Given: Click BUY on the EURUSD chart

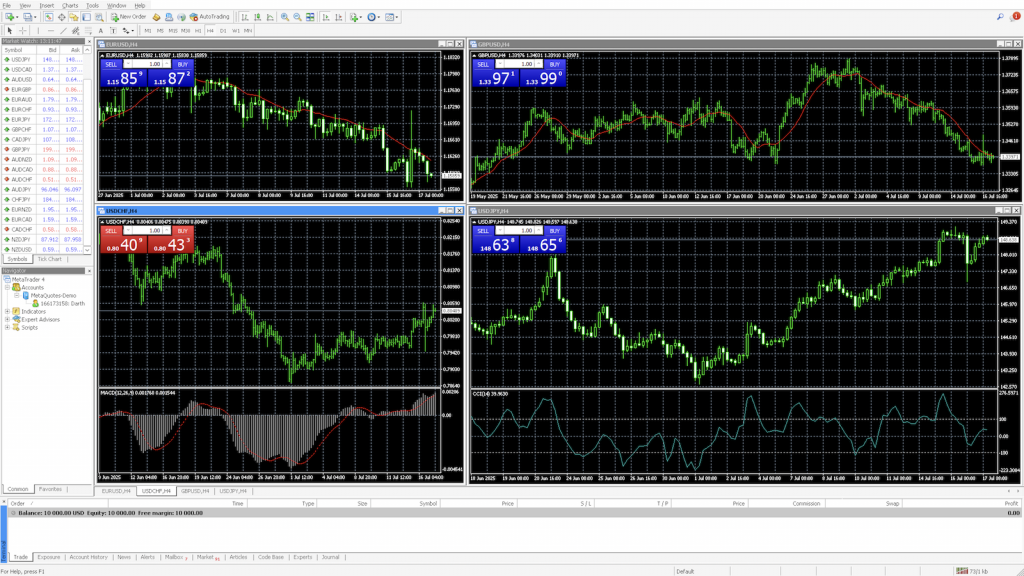Looking at the screenshot, I should click(182, 65).
